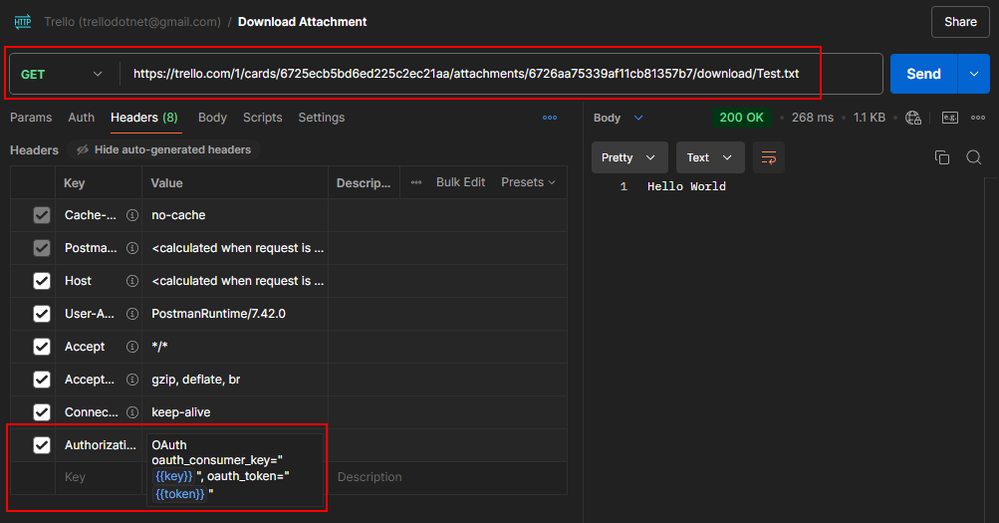
Task: Toggle the Cache-Control header checkbox
Action: 41,215
